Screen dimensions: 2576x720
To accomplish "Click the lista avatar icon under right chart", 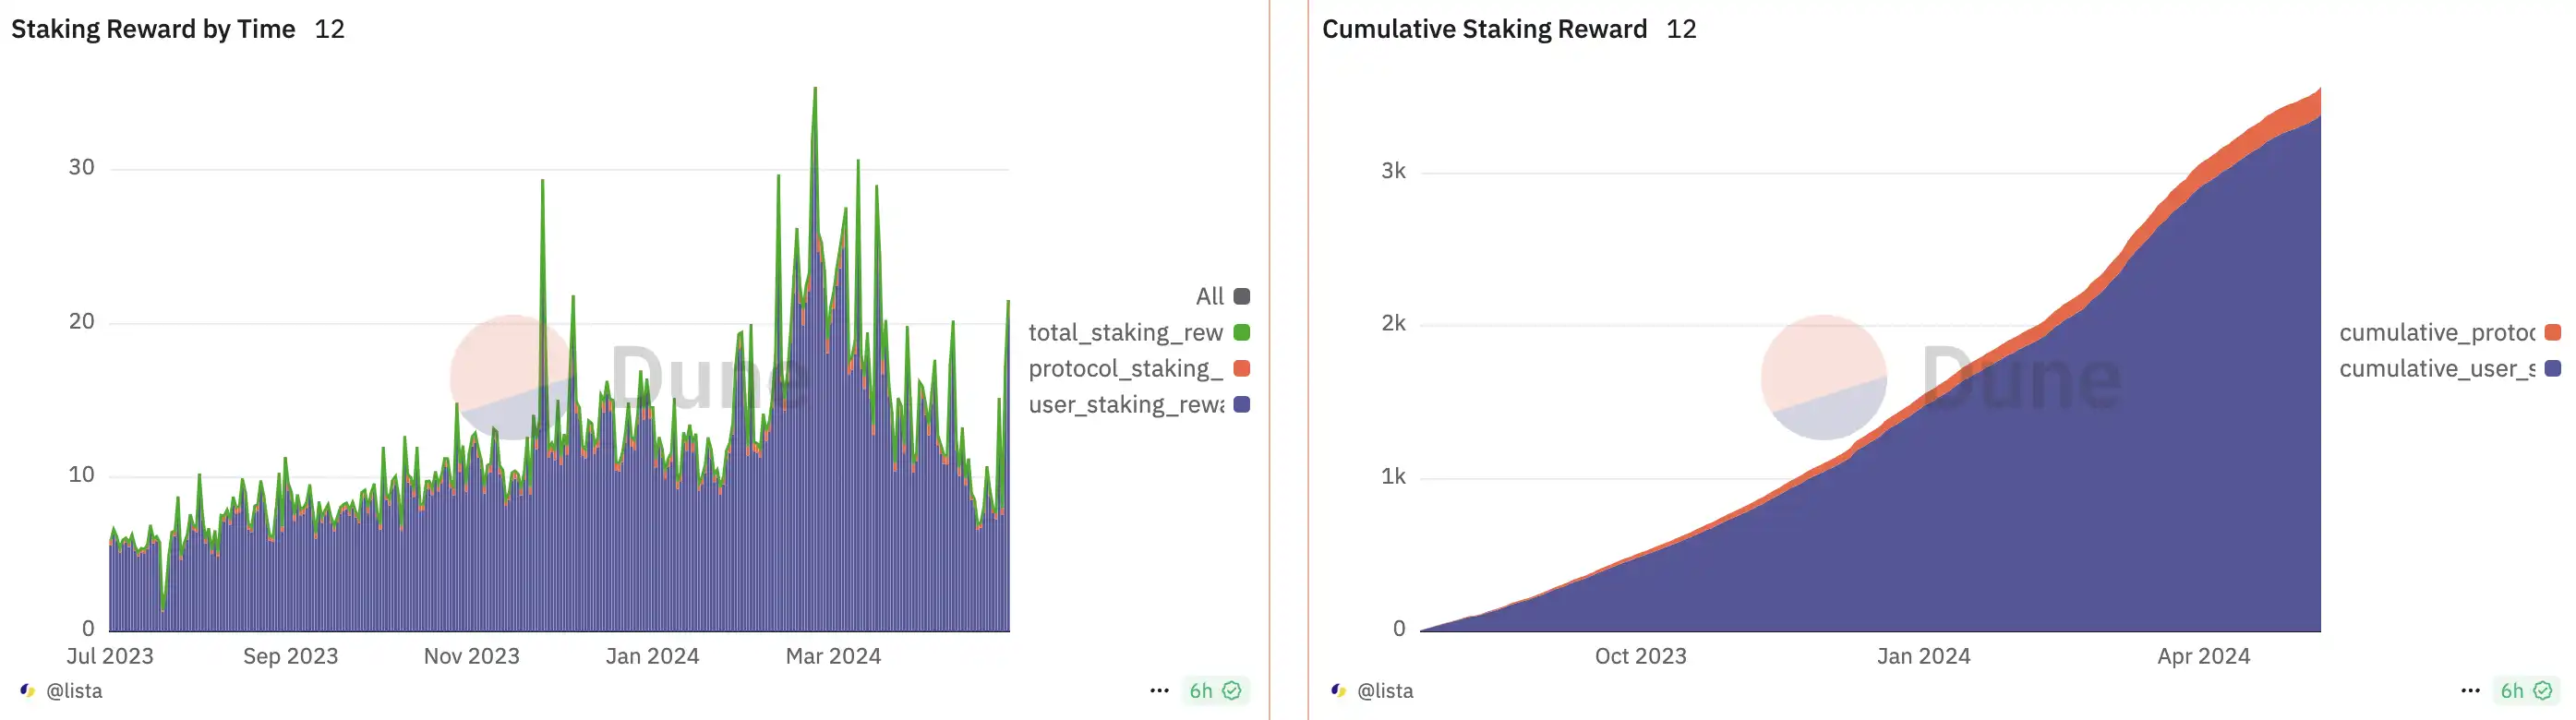I will pos(1339,690).
